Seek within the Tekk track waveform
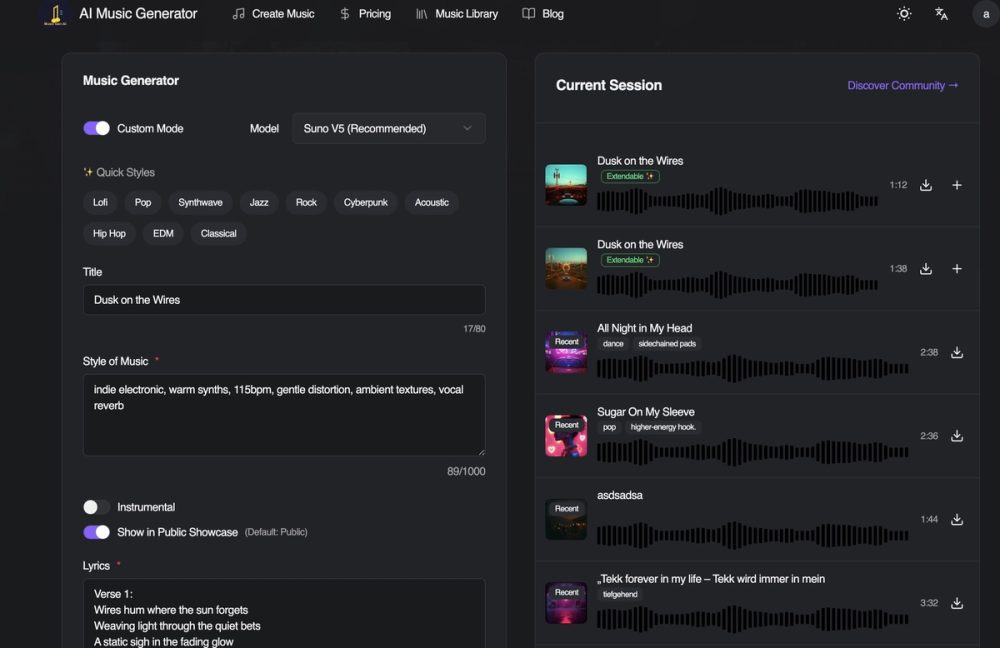This screenshot has height=648, width=1000. 752,619
